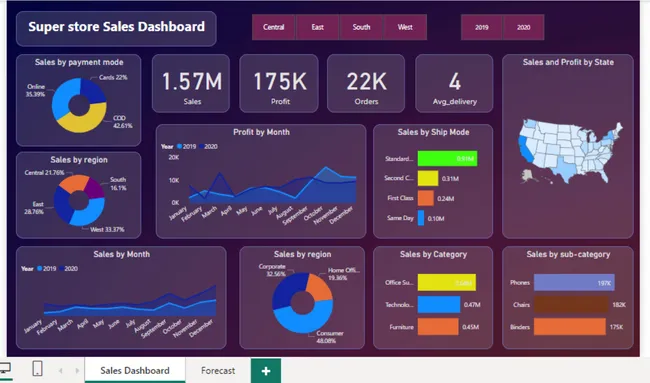The width and height of the screenshot is (650, 383).
Task: Click the 'East 28.76%' label
Action: pos(34,208)
